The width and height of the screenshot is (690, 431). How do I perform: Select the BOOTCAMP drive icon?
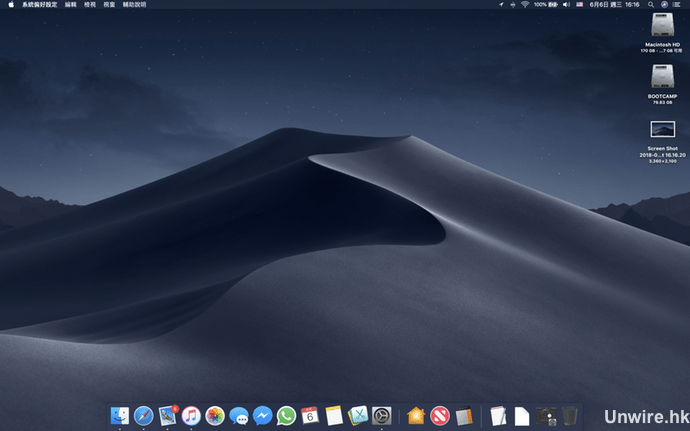click(663, 77)
